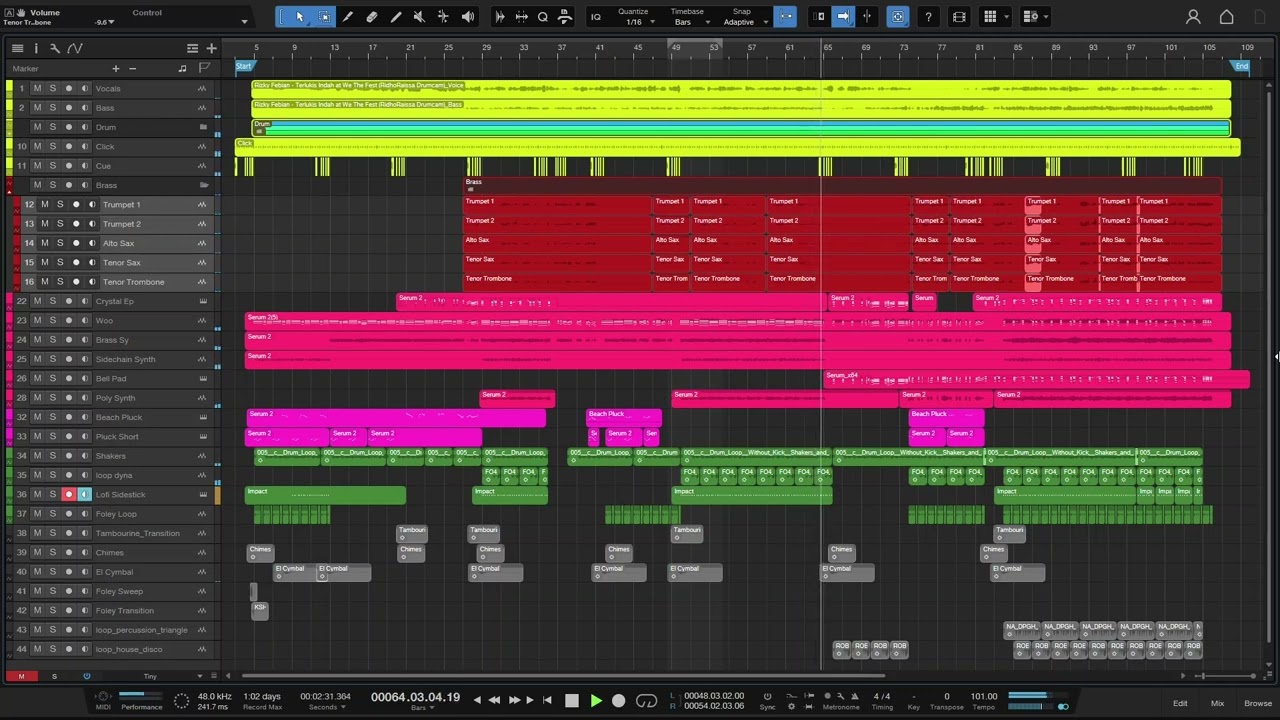Screen dimensions: 1280x720
Task: Click the Control label in top bar
Action: coord(147,13)
